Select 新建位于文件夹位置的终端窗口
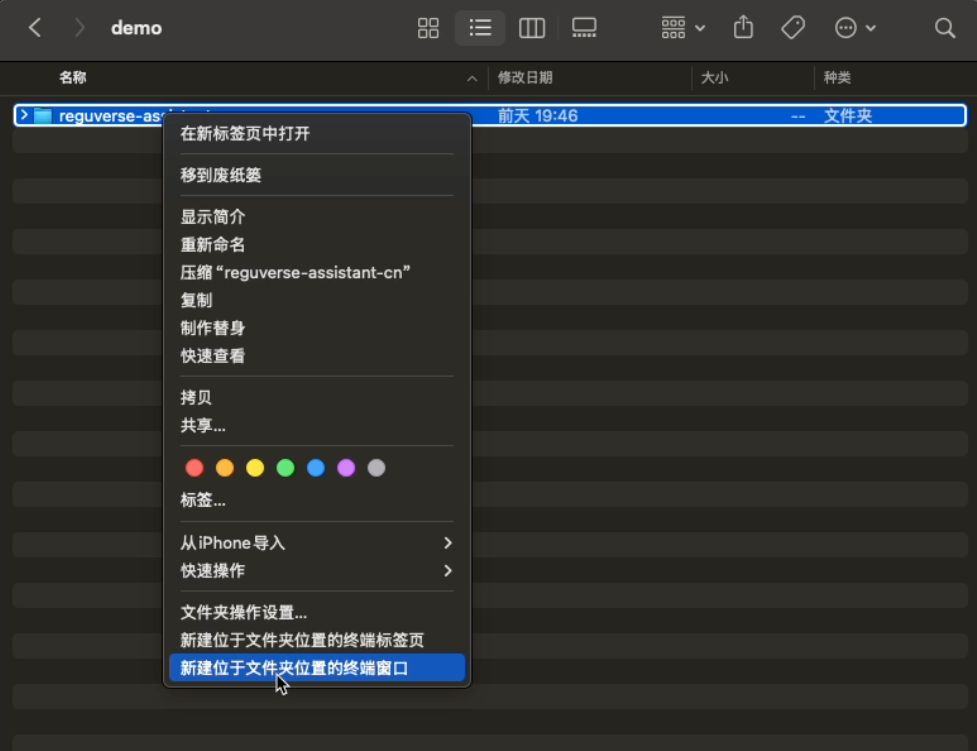 click(317, 668)
